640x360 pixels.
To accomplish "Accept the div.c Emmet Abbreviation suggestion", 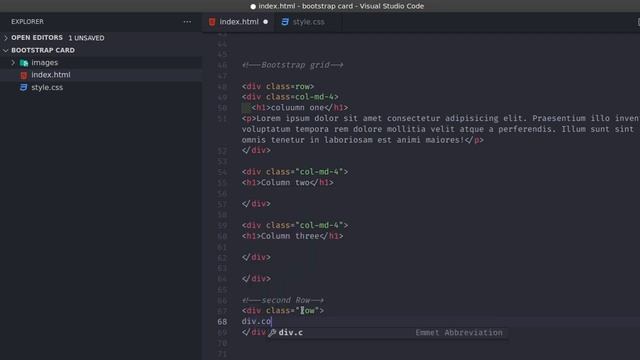I will [388, 333].
